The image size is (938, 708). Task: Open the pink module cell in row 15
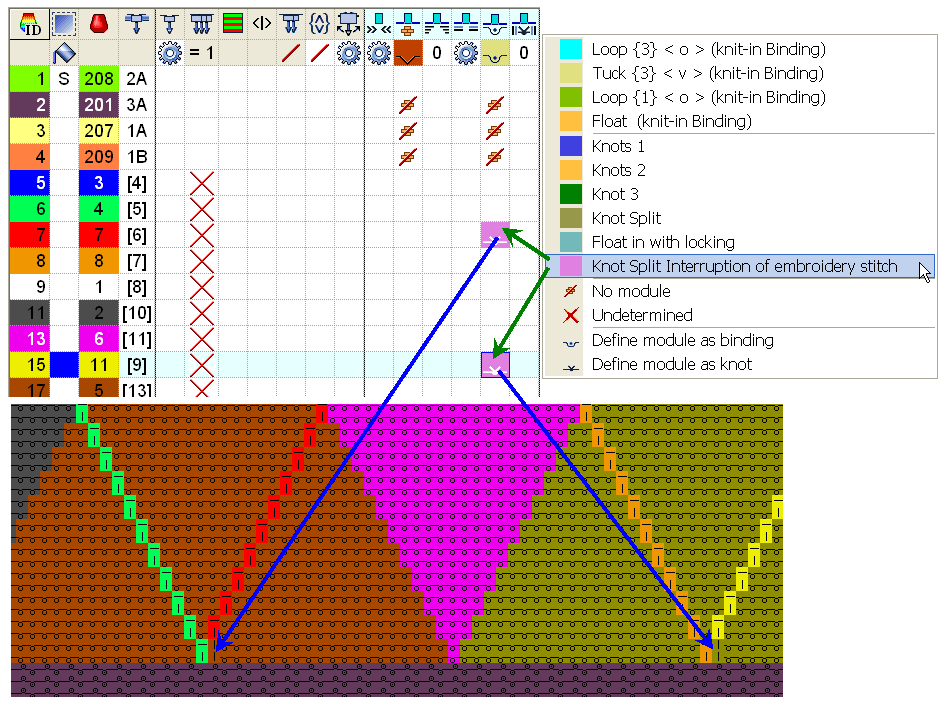[495, 365]
